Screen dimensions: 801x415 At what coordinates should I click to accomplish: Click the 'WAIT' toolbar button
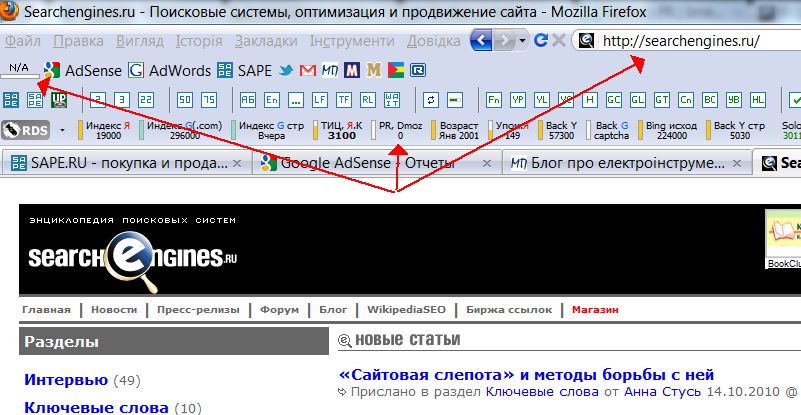[392, 100]
